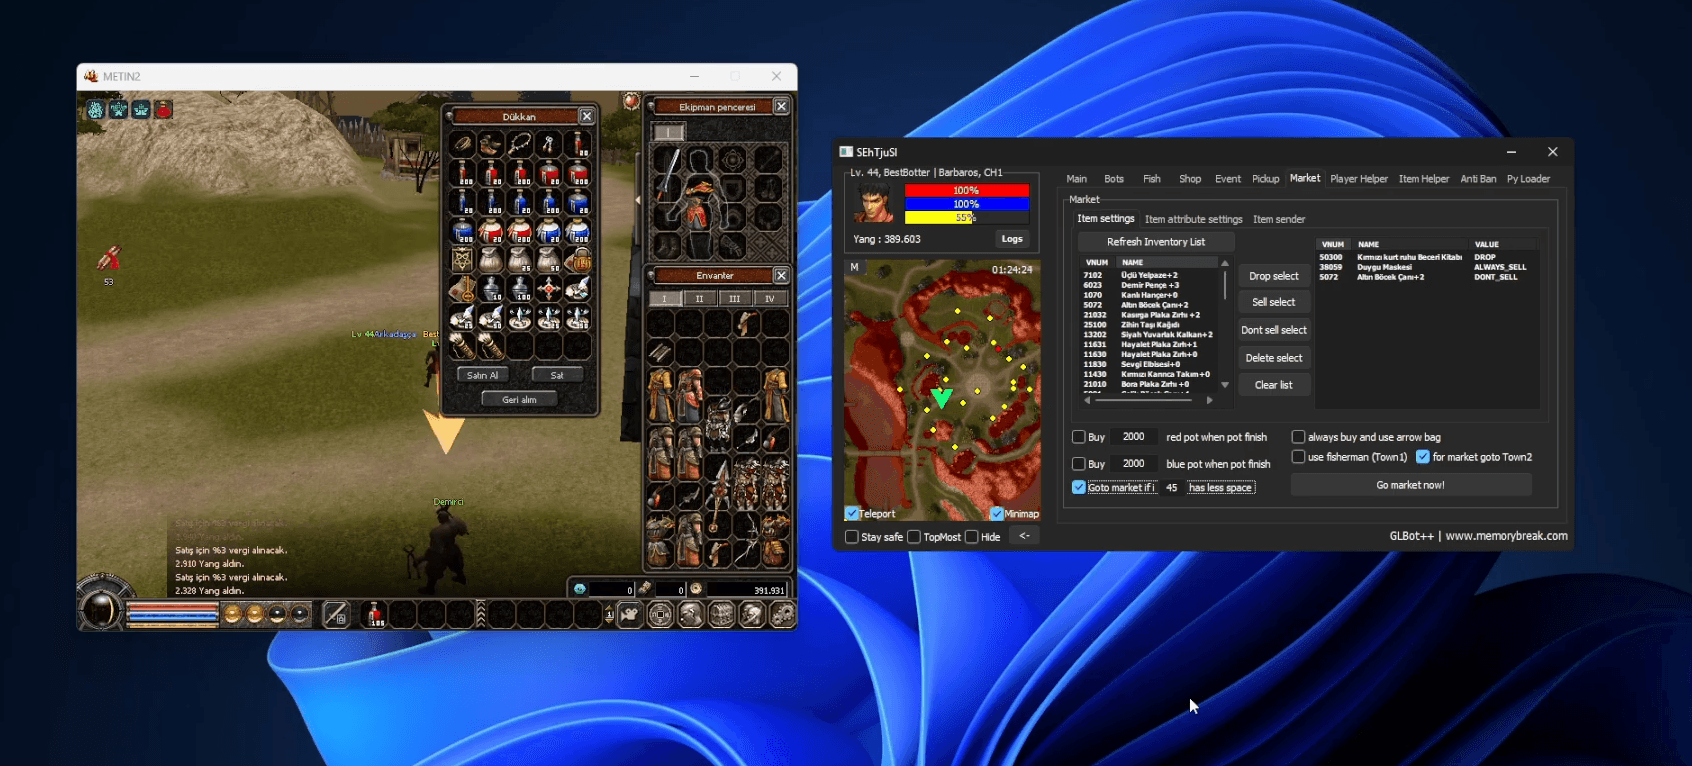Image resolution: width=1692 pixels, height=766 pixels.
Task: Uncheck for market goto Town2
Action: 1423,457
